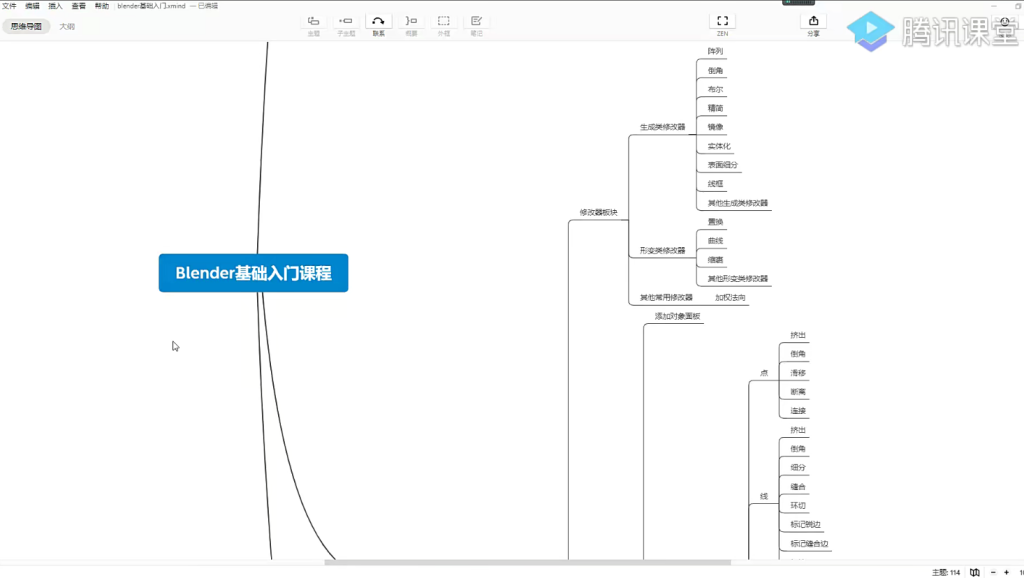Select the 表面细分 topic

click(722, 165)
